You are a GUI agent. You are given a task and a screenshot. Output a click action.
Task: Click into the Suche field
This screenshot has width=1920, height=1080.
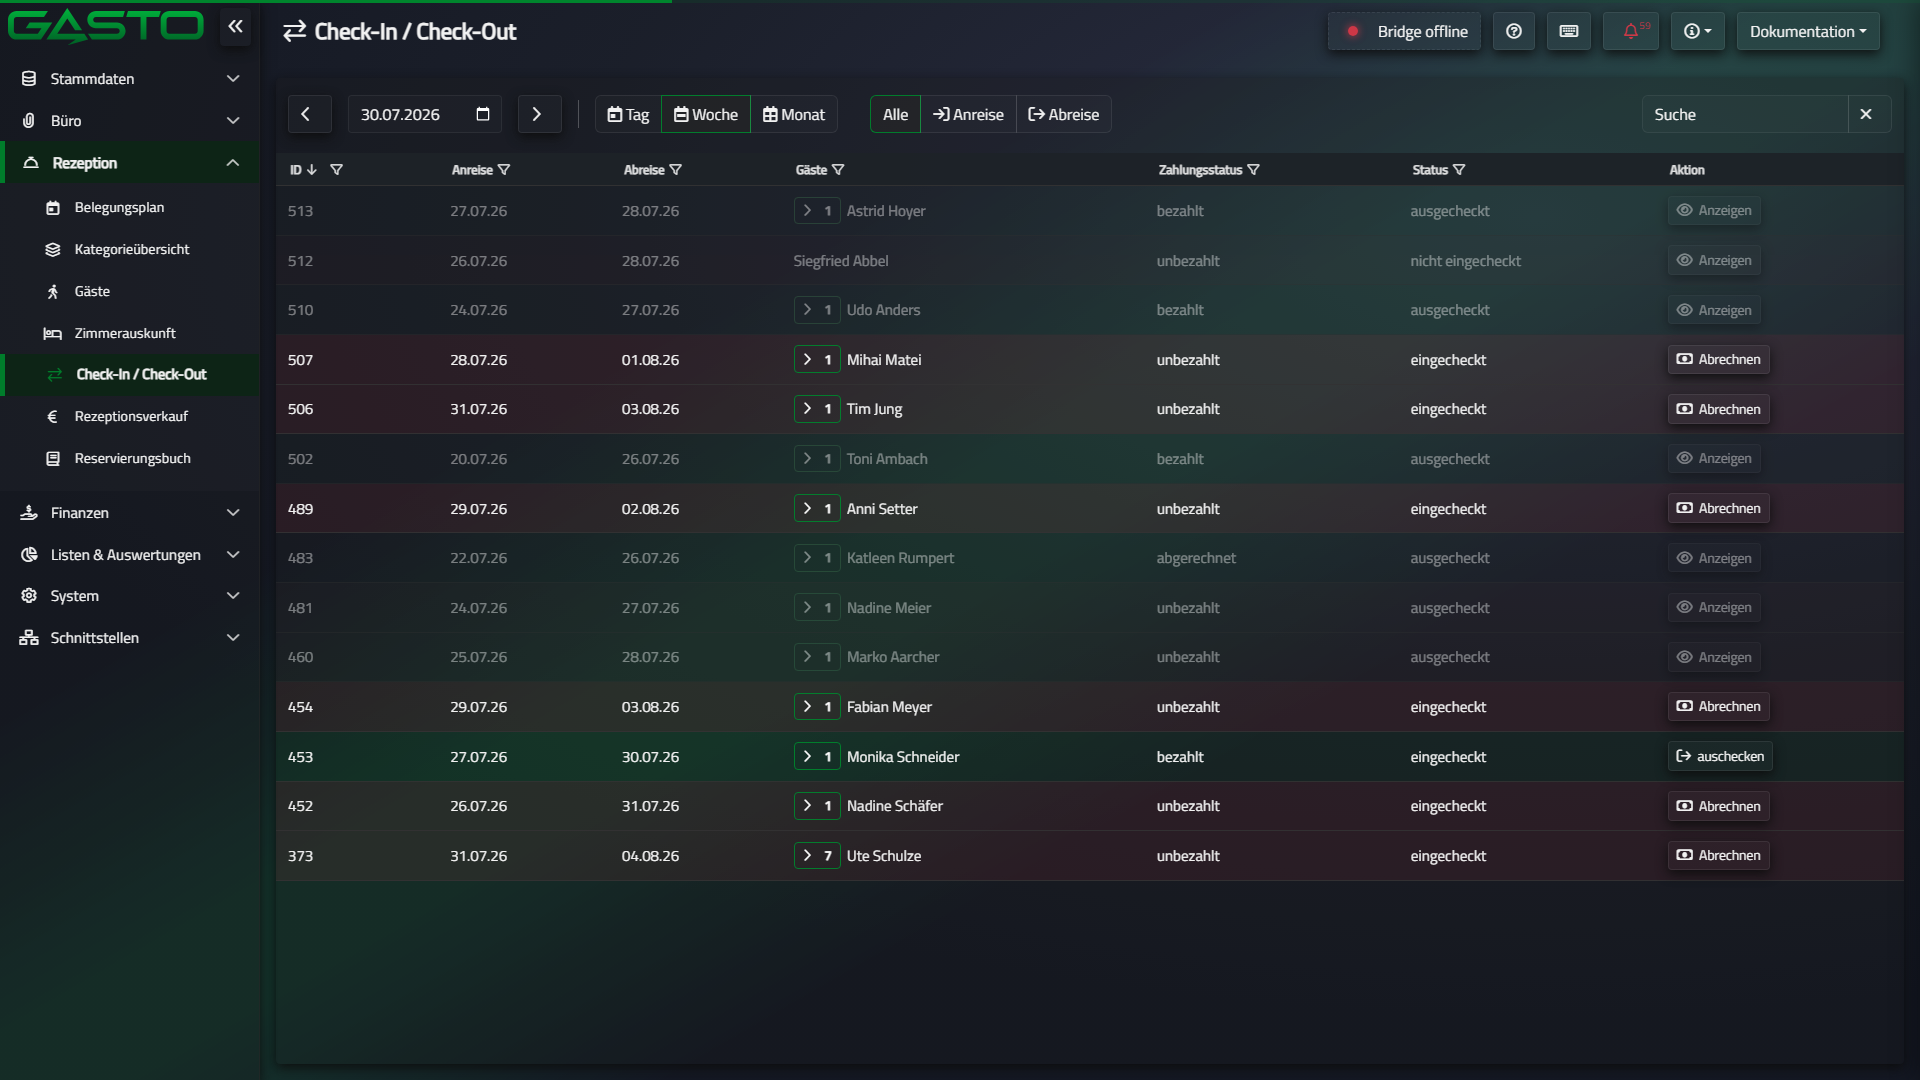click(x=1745, y=114)
